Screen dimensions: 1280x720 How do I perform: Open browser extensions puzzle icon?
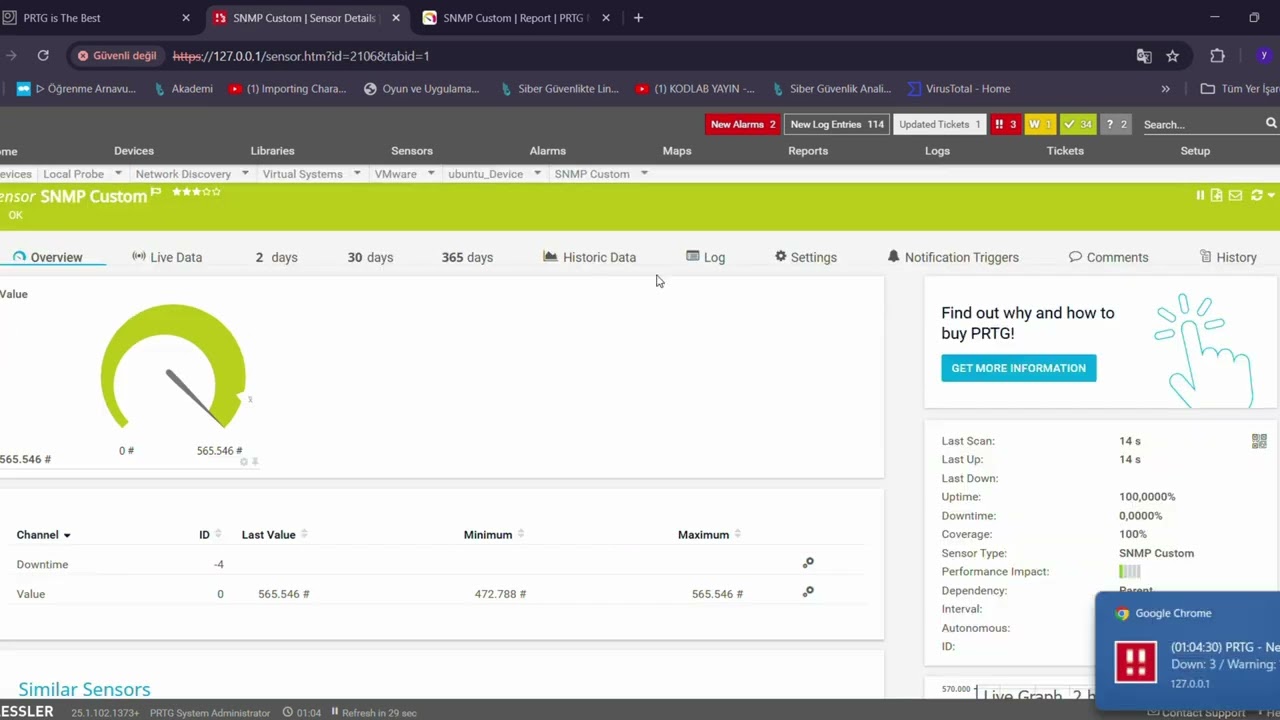(x=1217, y=56)
